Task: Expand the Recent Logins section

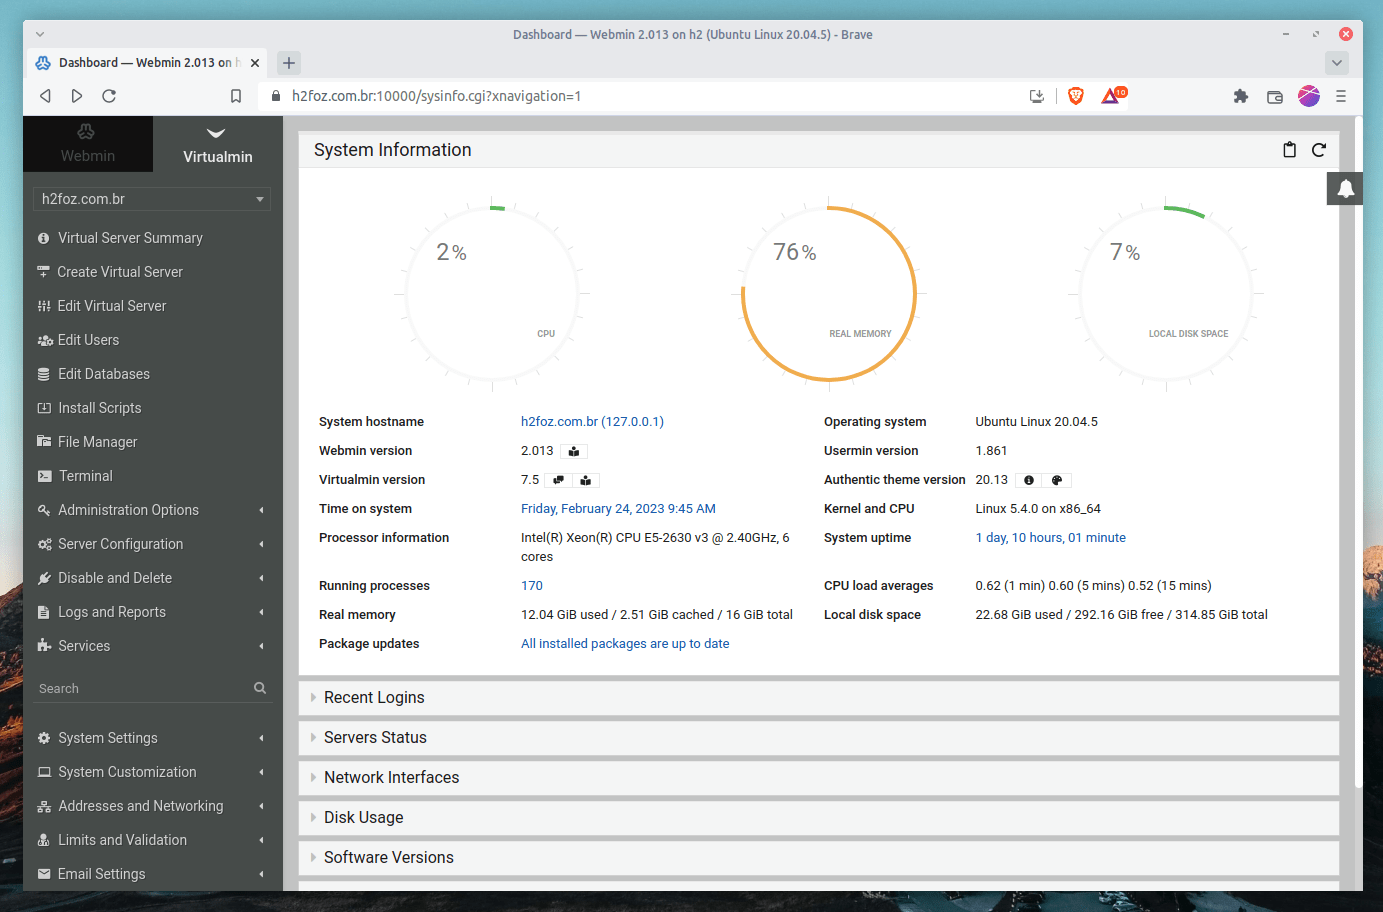Action: [818, 698]
